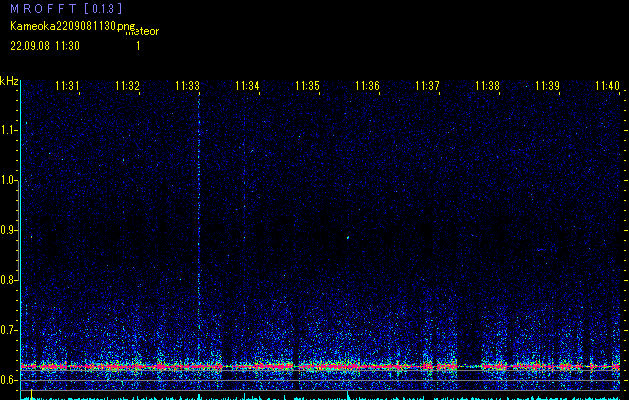The width and height of the screenshot is (629, 400).
Task: Click the 0.6 frequency axis label
Action: (x=8, y=380)
